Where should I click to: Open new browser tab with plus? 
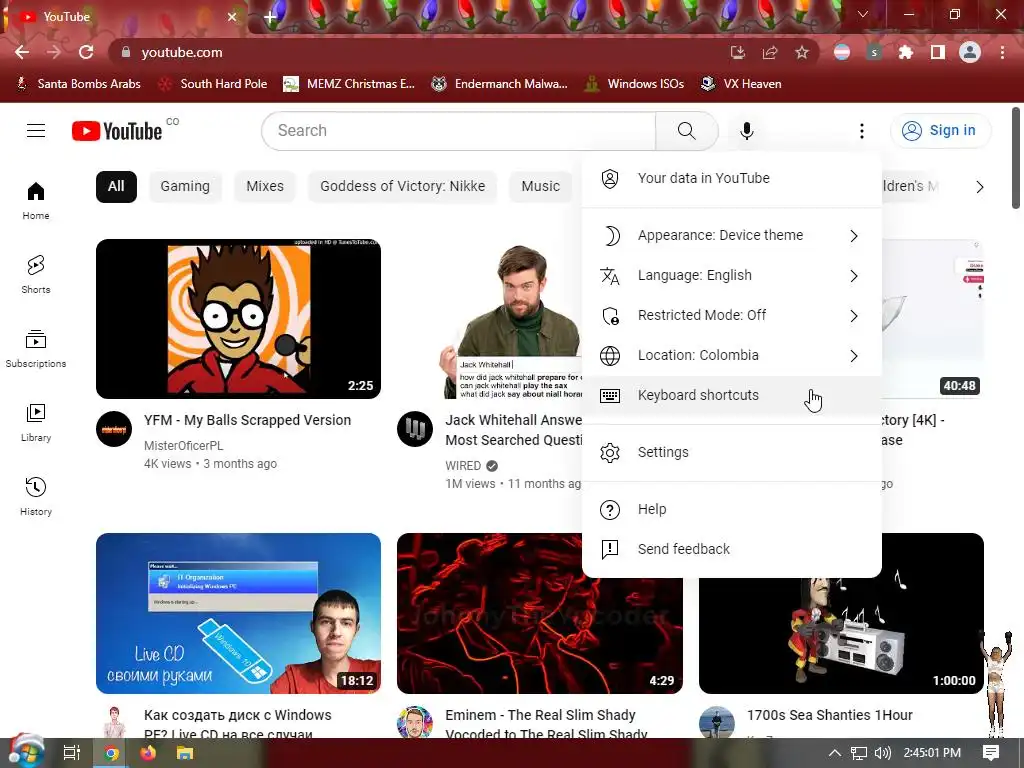point(270,16)
